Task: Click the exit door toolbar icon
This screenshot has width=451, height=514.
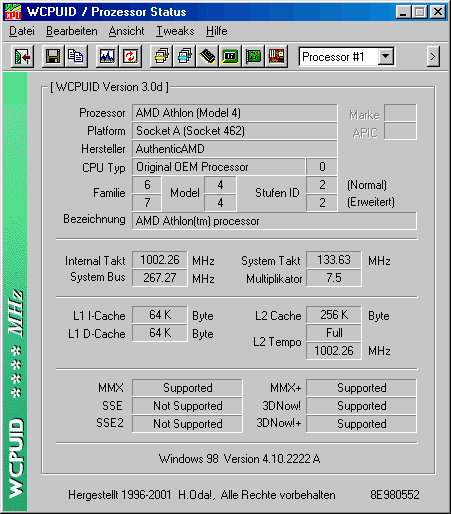Action: pyautogui.click(x=22, y=57)
